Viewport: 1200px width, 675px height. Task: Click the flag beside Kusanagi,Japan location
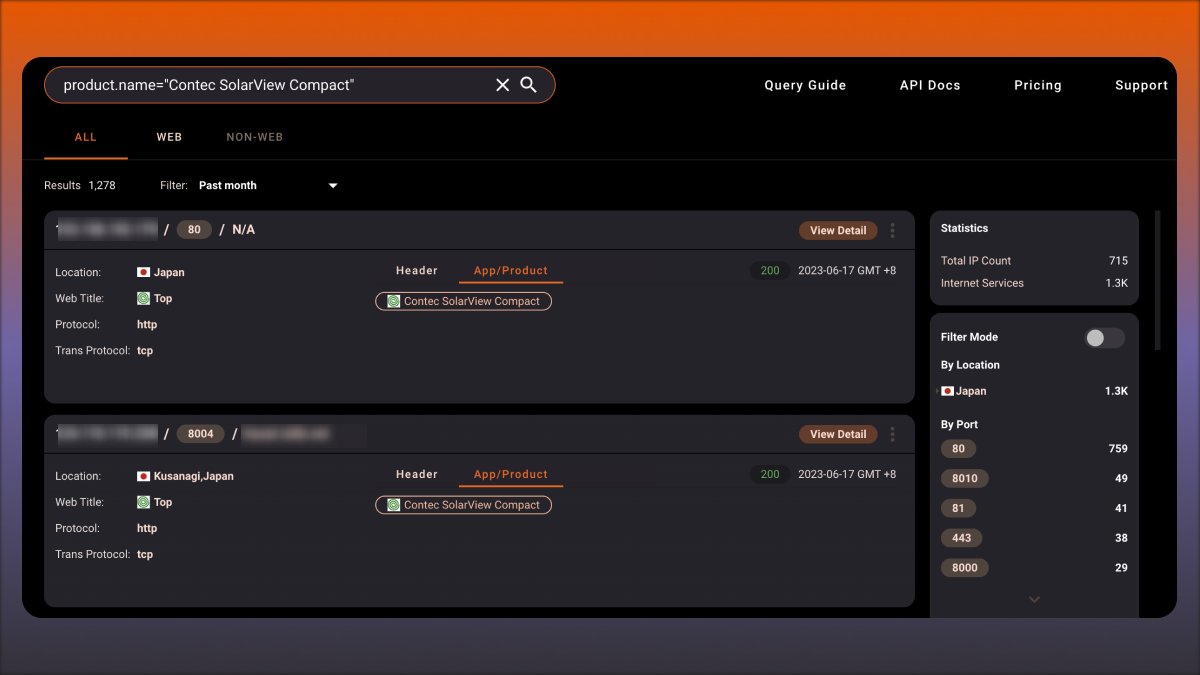point(141,475)
